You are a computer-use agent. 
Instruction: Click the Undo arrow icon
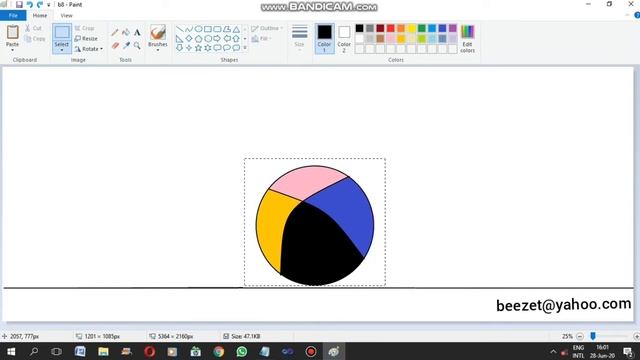coord(29,4)
